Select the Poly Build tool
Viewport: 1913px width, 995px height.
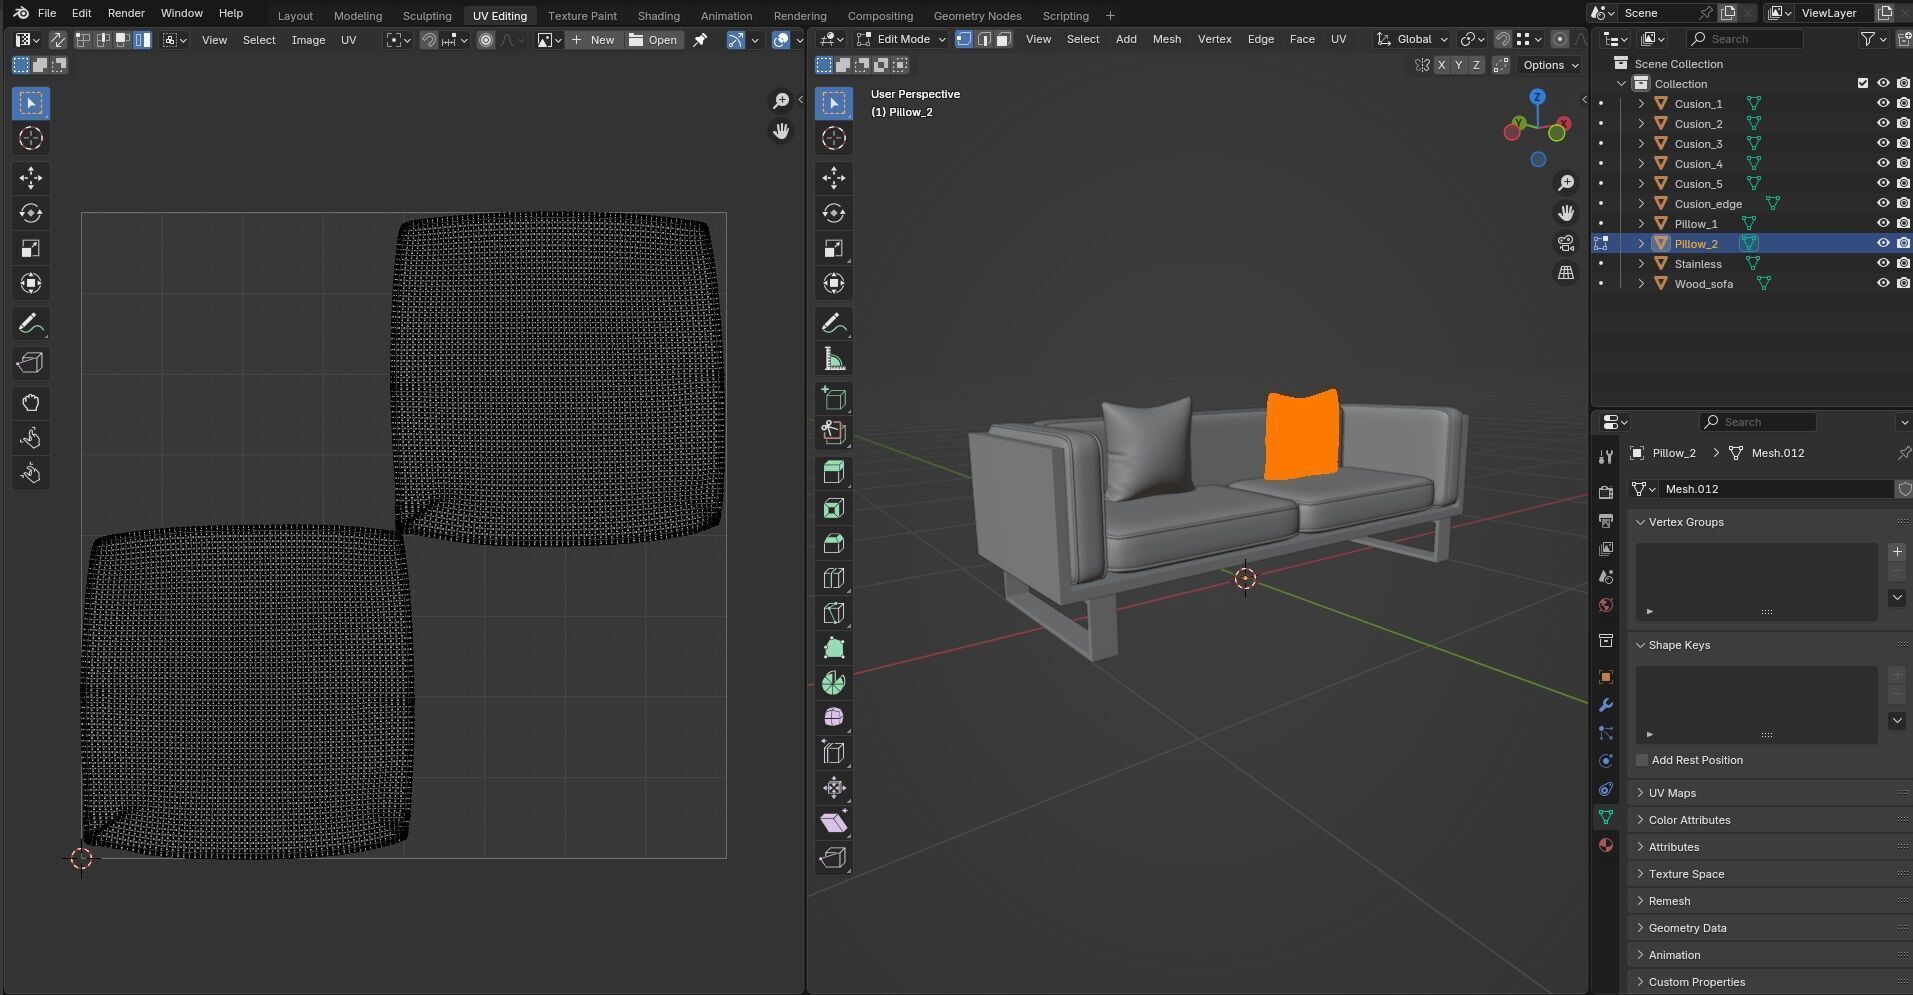click(x=834, y=648)
